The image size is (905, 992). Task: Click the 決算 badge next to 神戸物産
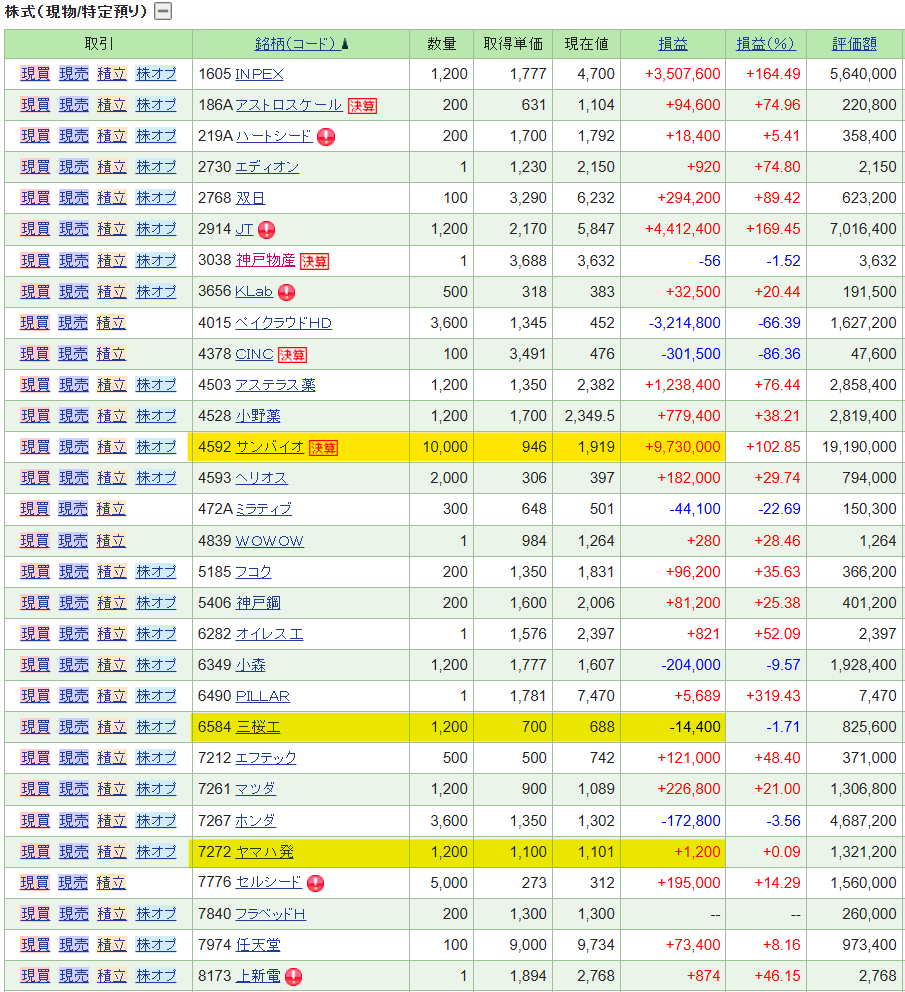(x=314, y=261)
